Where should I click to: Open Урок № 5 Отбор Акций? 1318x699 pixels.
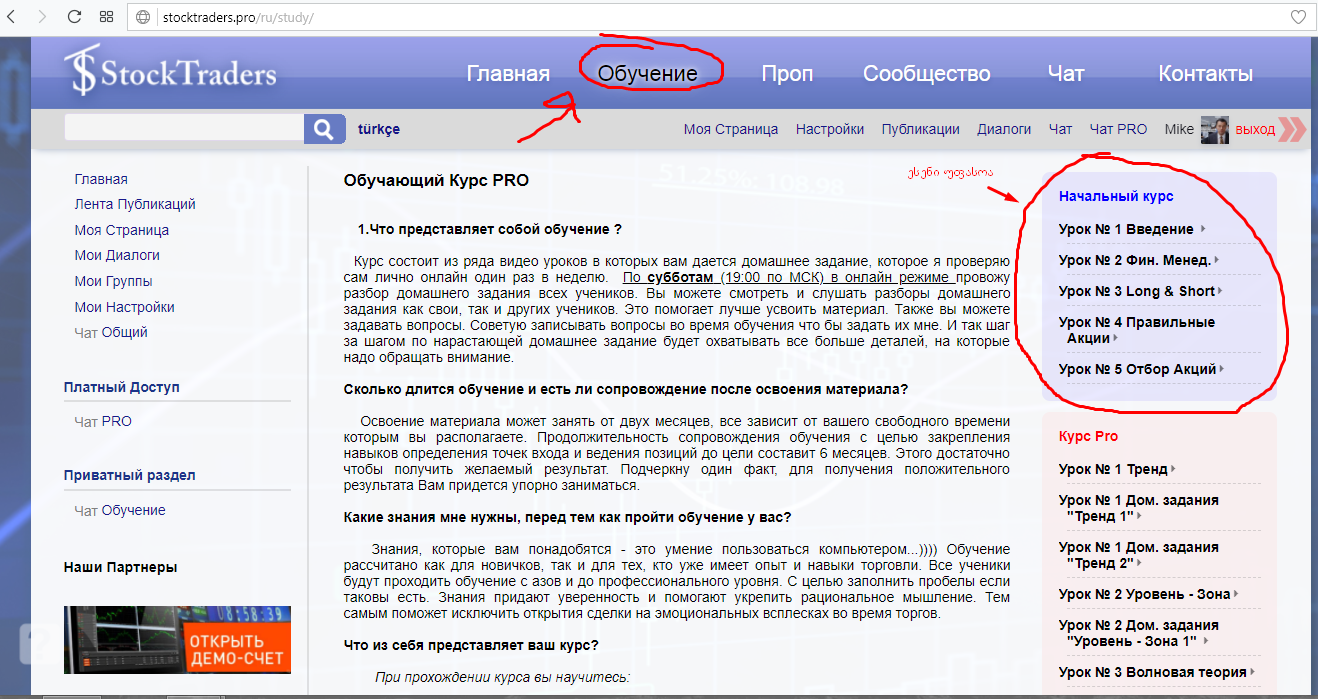[1137, 369]
